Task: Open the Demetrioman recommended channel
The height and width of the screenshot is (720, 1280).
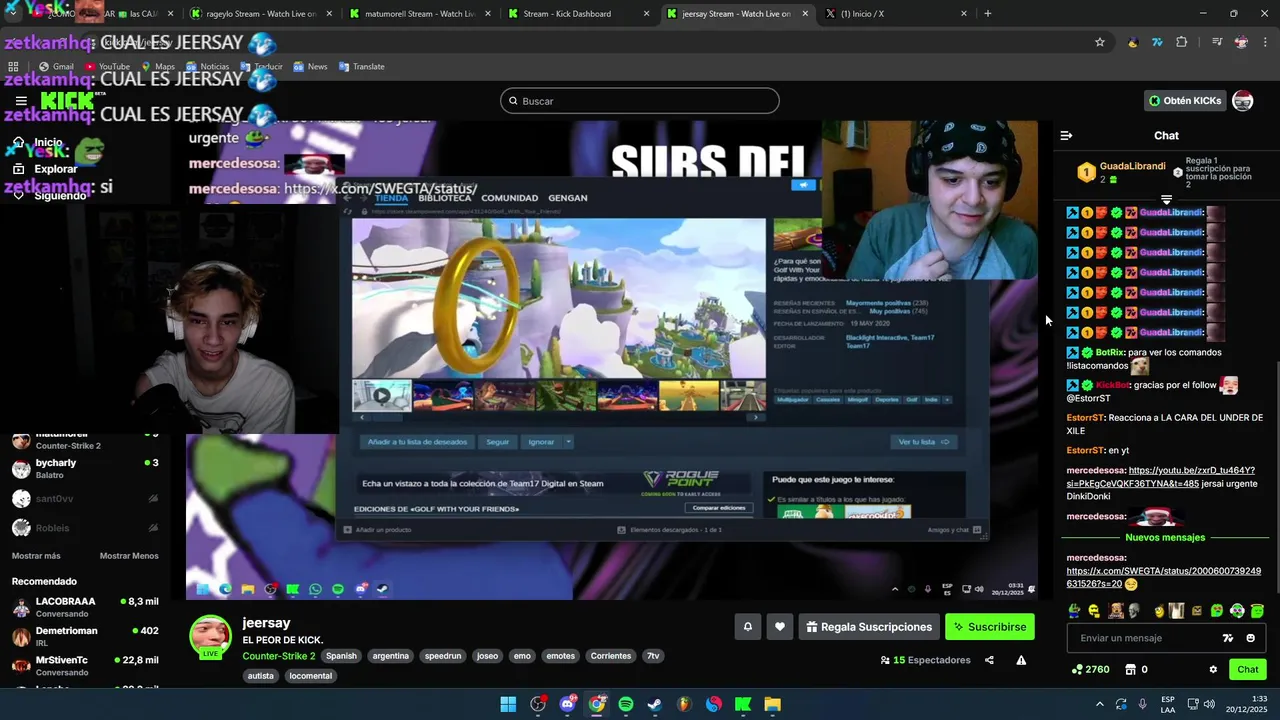Action: pos(85,637)
